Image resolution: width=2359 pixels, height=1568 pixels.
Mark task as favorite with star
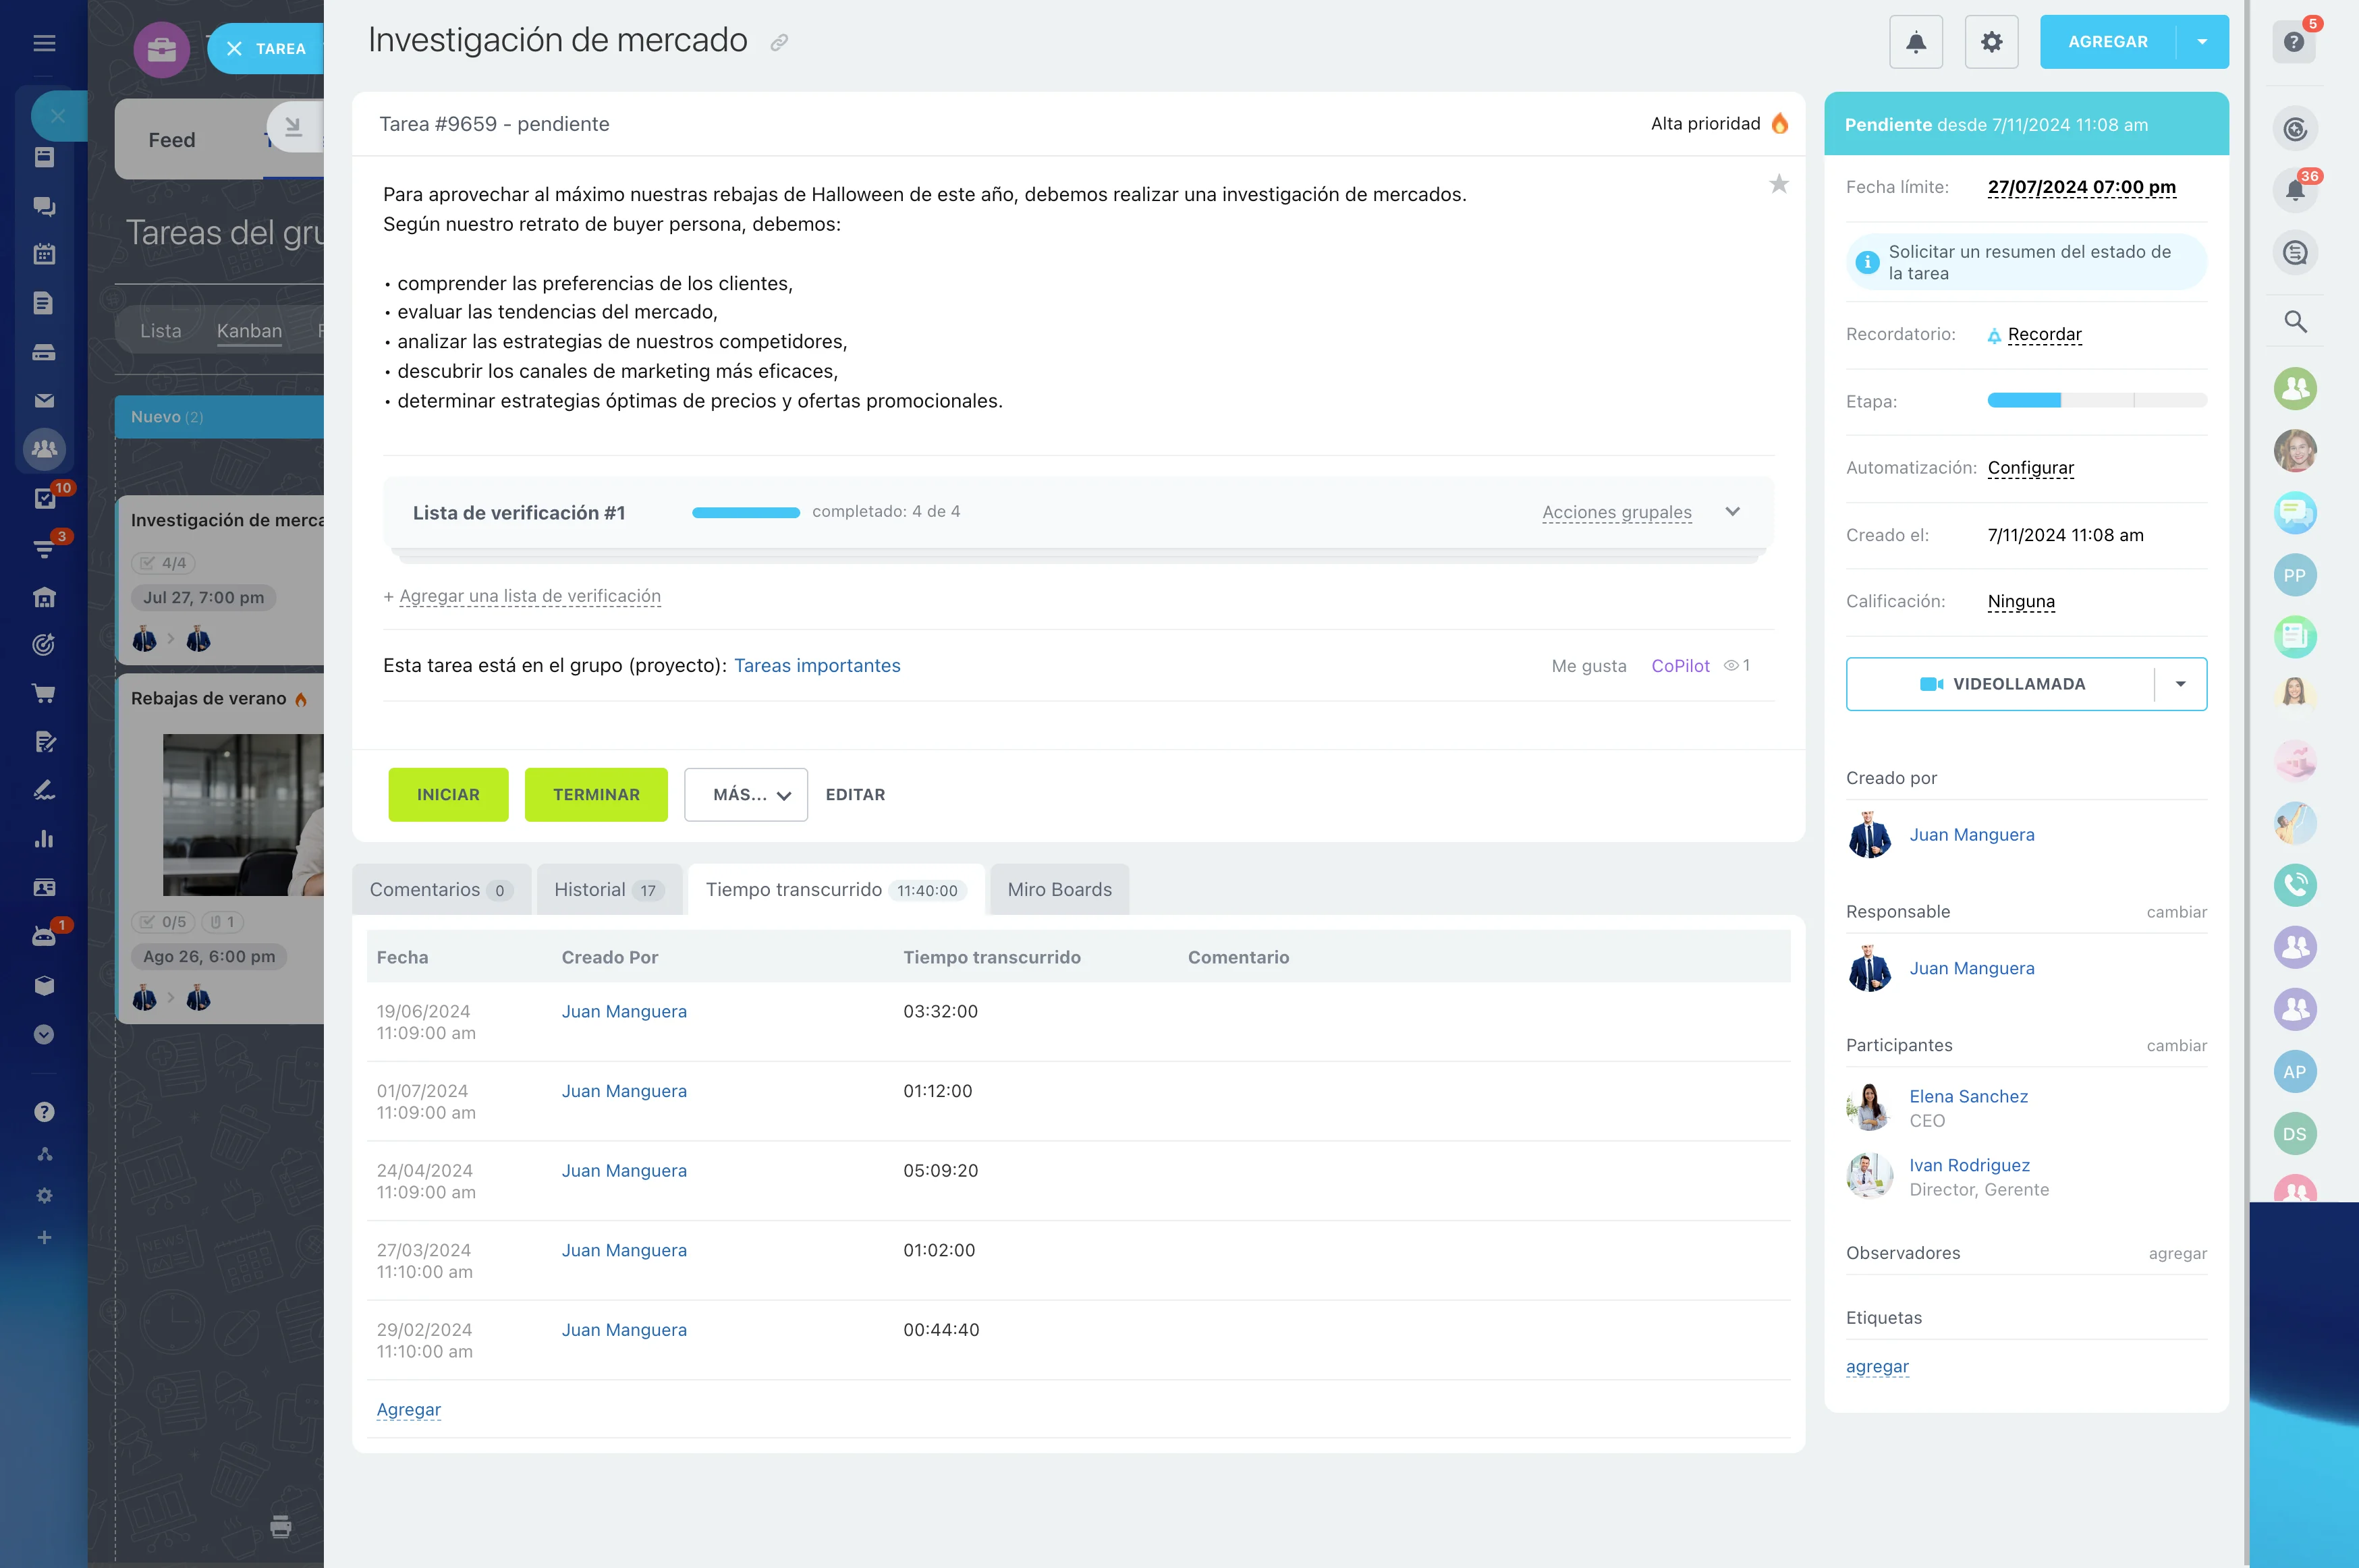1778,184
